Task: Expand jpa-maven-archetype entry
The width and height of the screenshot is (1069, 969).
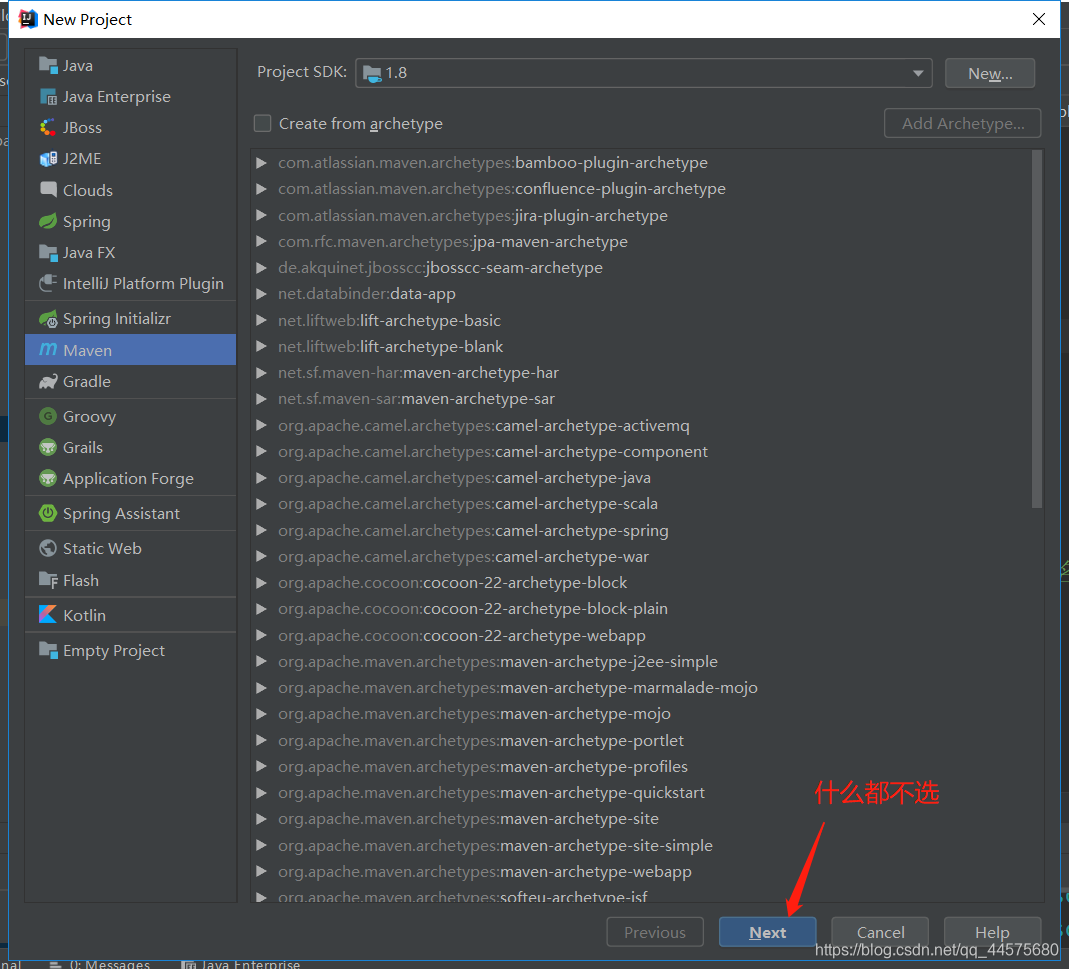Action: 261,241
